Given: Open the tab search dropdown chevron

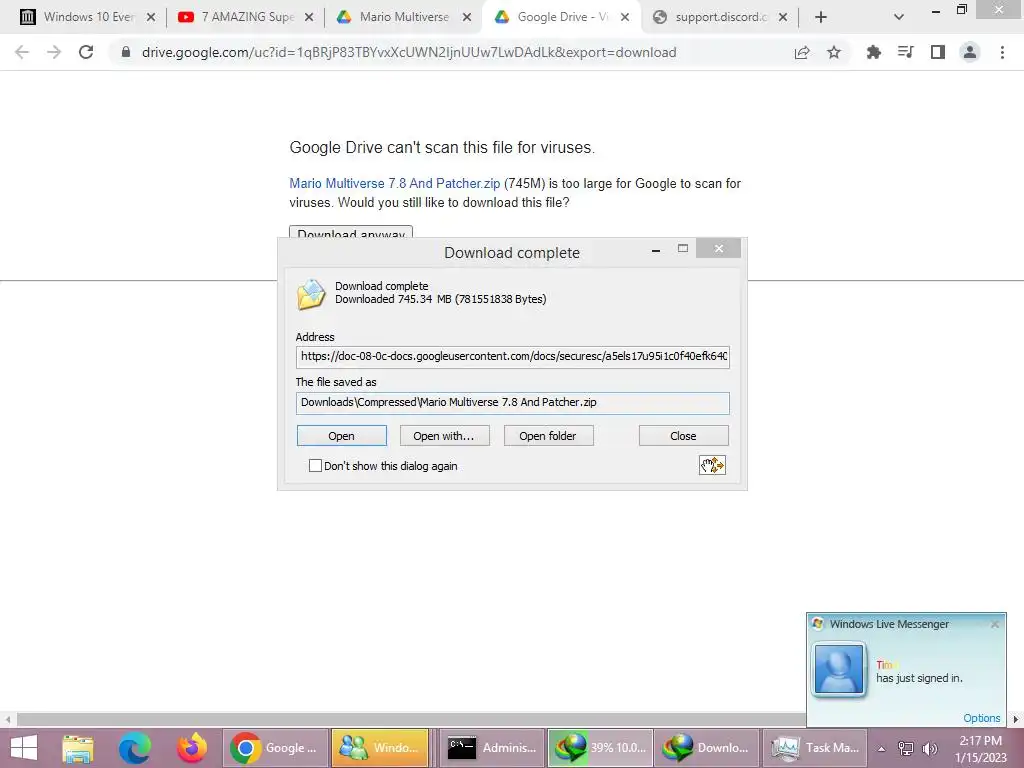Looking at the screenshot, I should tap(899, 18).
